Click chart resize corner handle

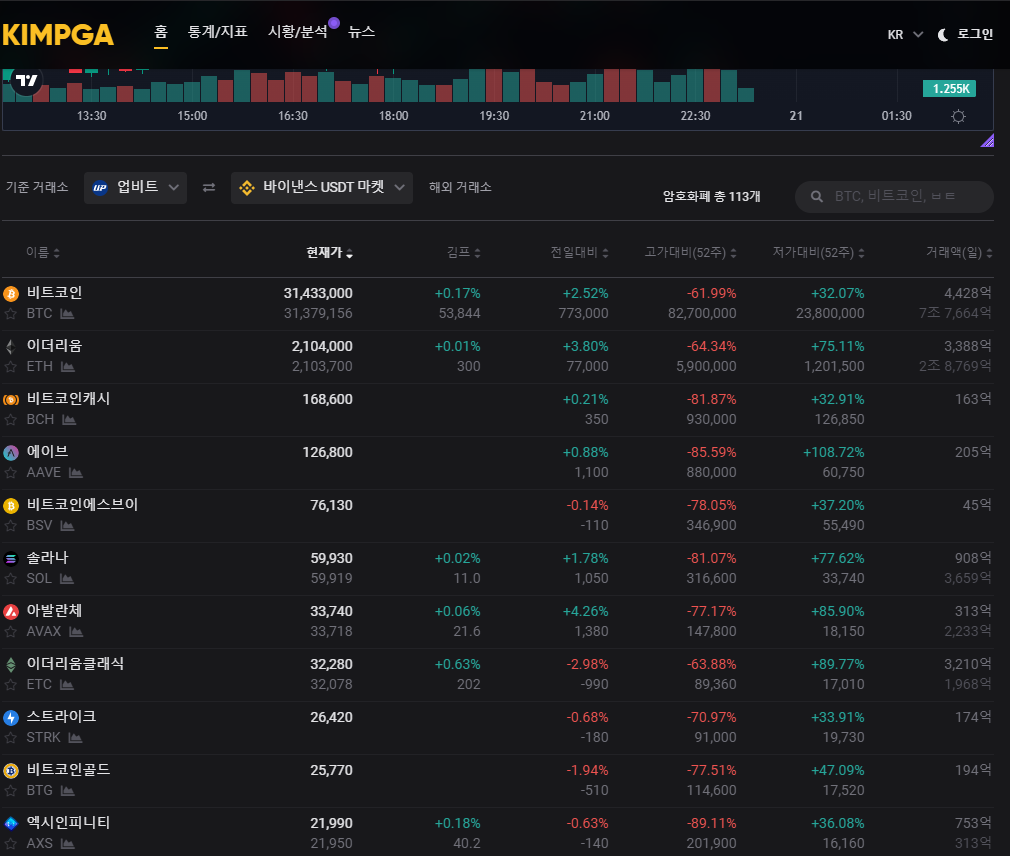987,140
